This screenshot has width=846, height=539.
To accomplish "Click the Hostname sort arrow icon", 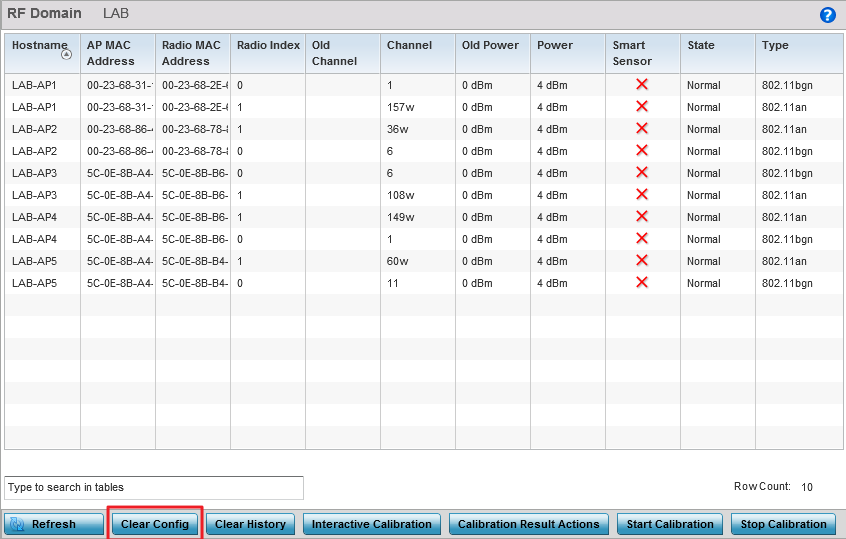I will pos(66,55).
